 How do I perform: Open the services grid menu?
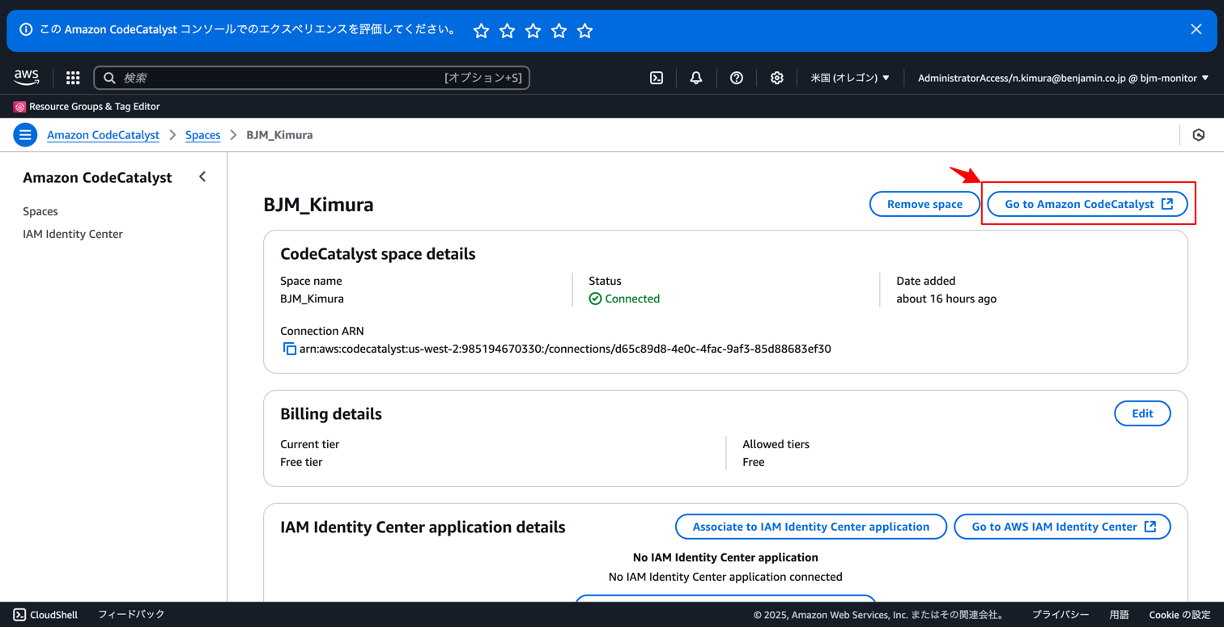(x=71, y=77)
